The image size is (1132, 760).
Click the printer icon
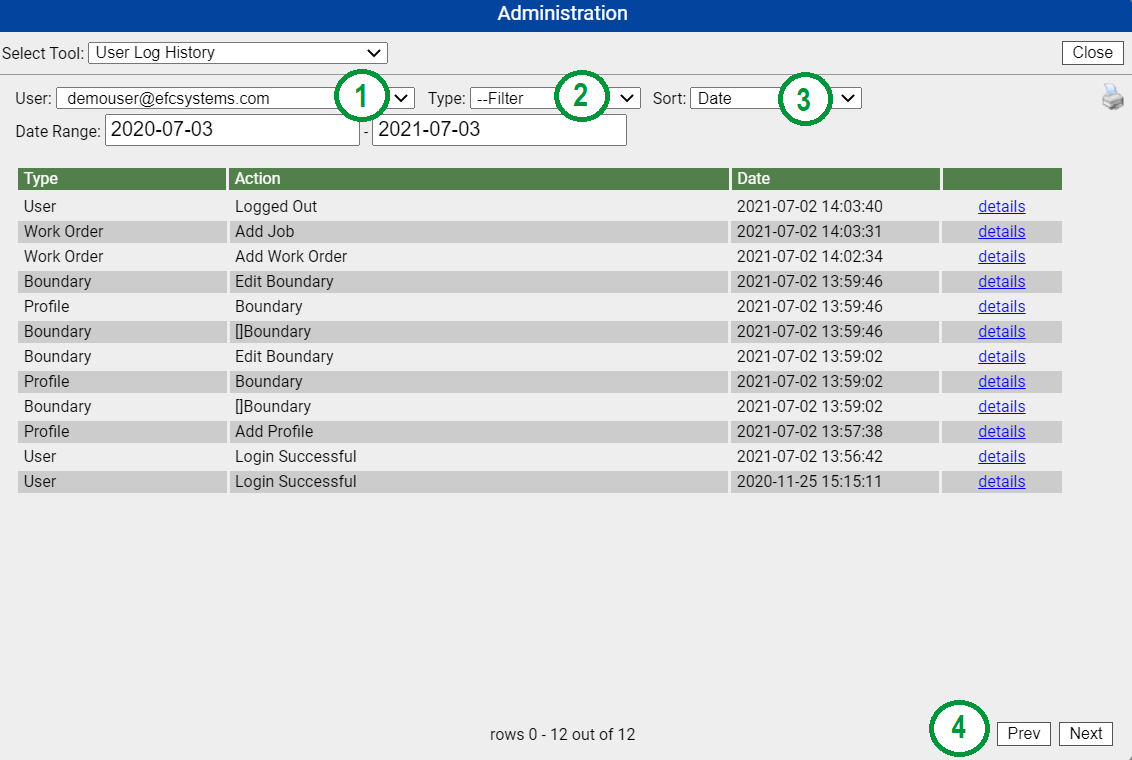[x=1113, y=97]
